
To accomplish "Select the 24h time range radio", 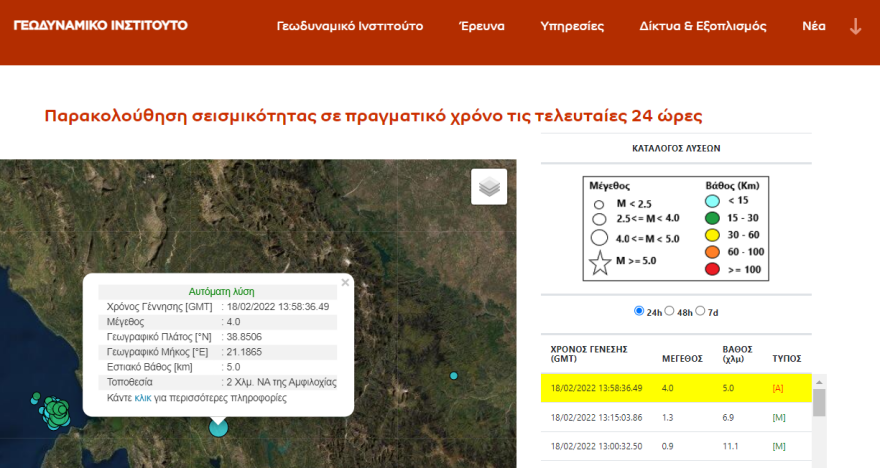I will [639, 311].
